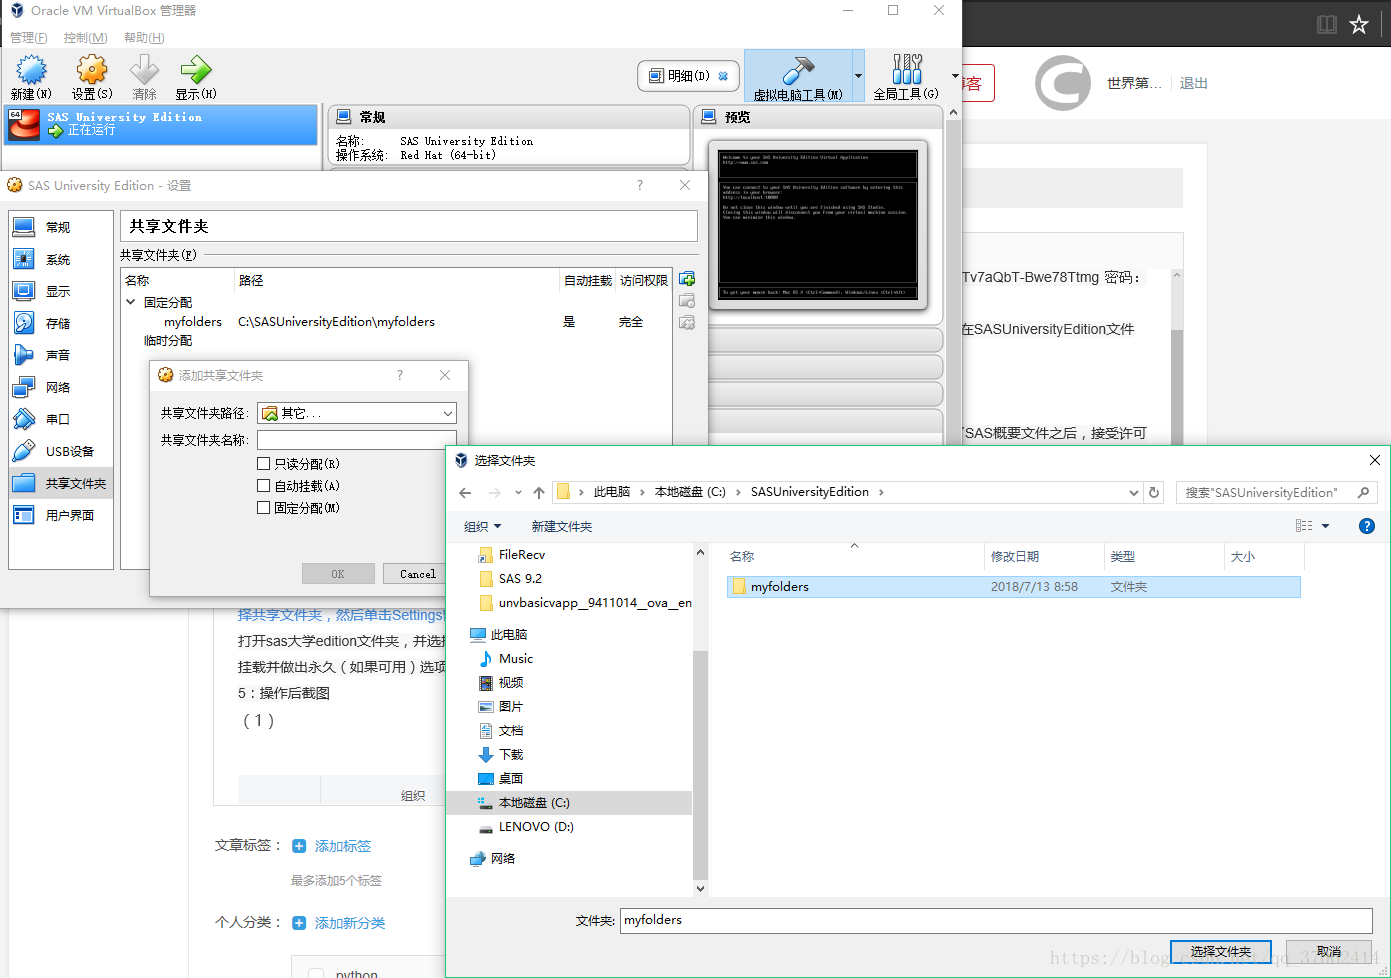This screenshot has height=978, width=1391.
Task: Select 本地磁盘 (C:) in navigation tree
Action: (x=534, y=803)
